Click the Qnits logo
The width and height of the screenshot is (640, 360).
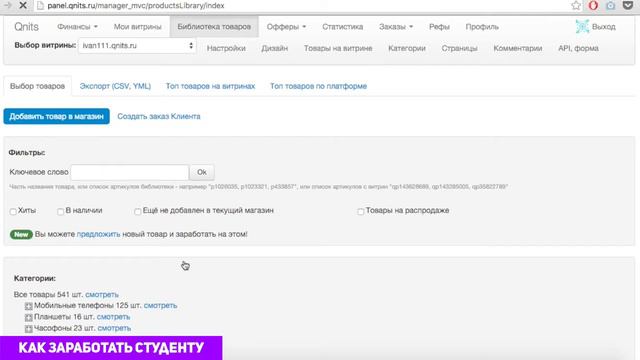pyautogui.click(x=27, y=27)
